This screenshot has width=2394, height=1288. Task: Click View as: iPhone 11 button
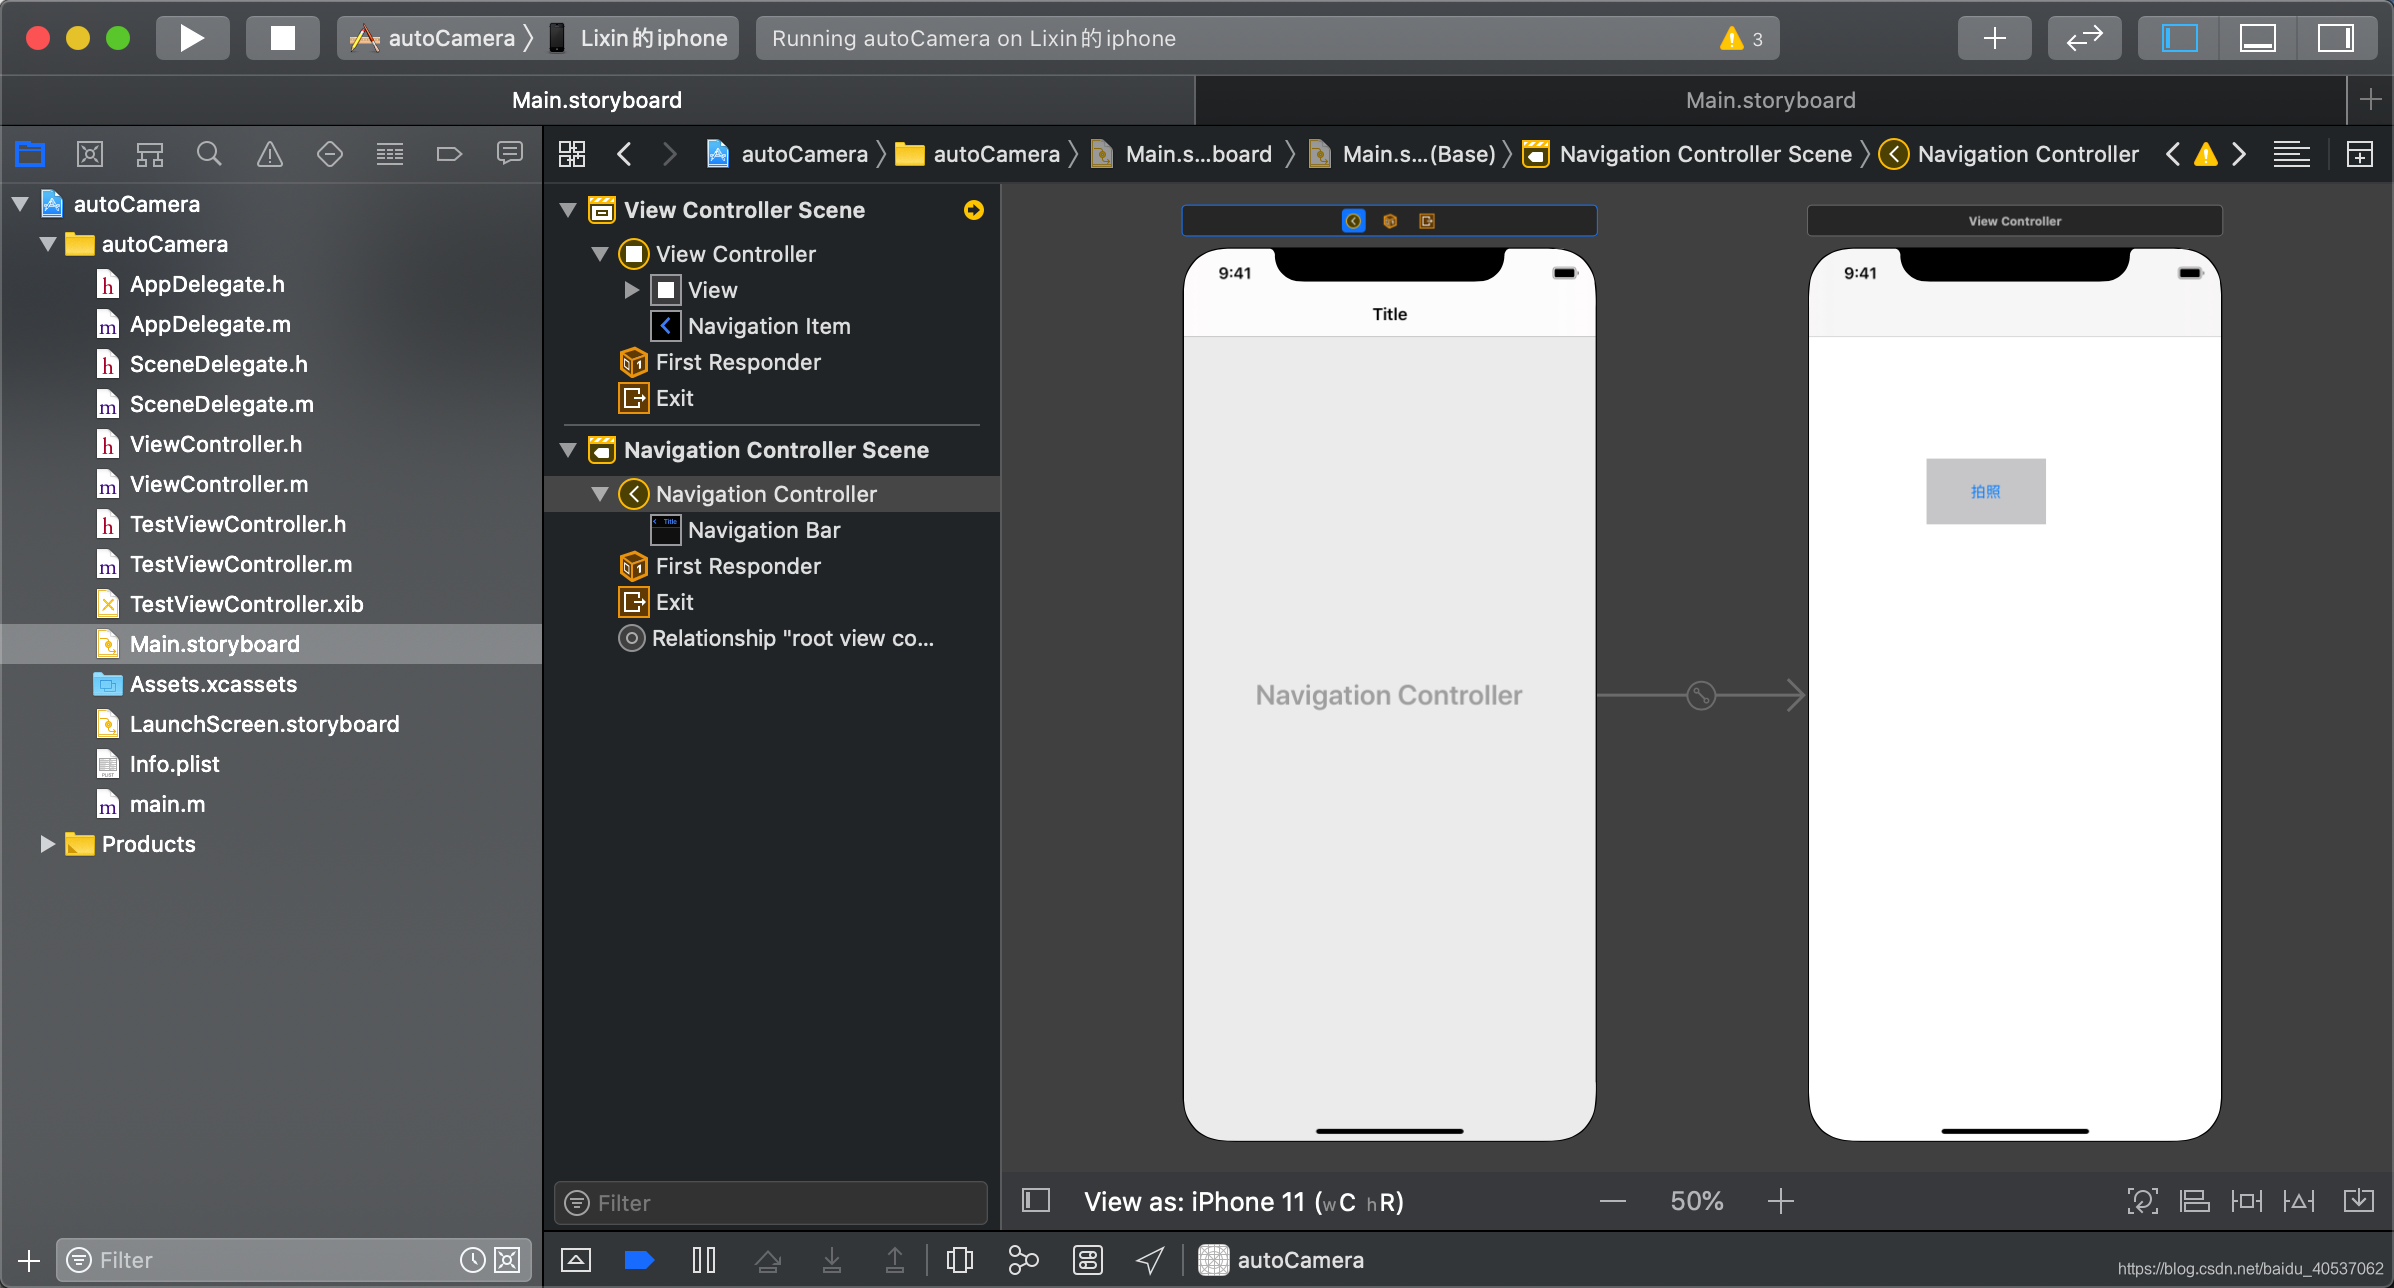click(x=1243, y=1201)
